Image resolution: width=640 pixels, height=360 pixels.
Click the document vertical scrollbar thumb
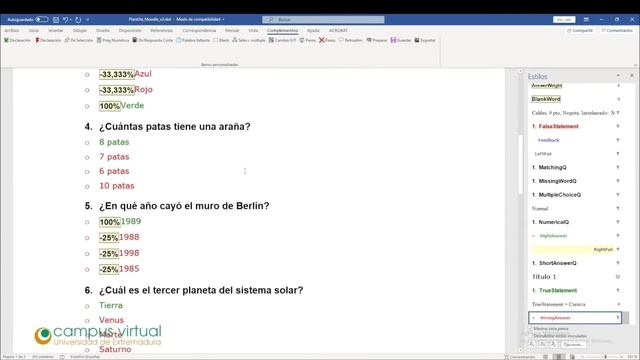(x=520, y=164)
